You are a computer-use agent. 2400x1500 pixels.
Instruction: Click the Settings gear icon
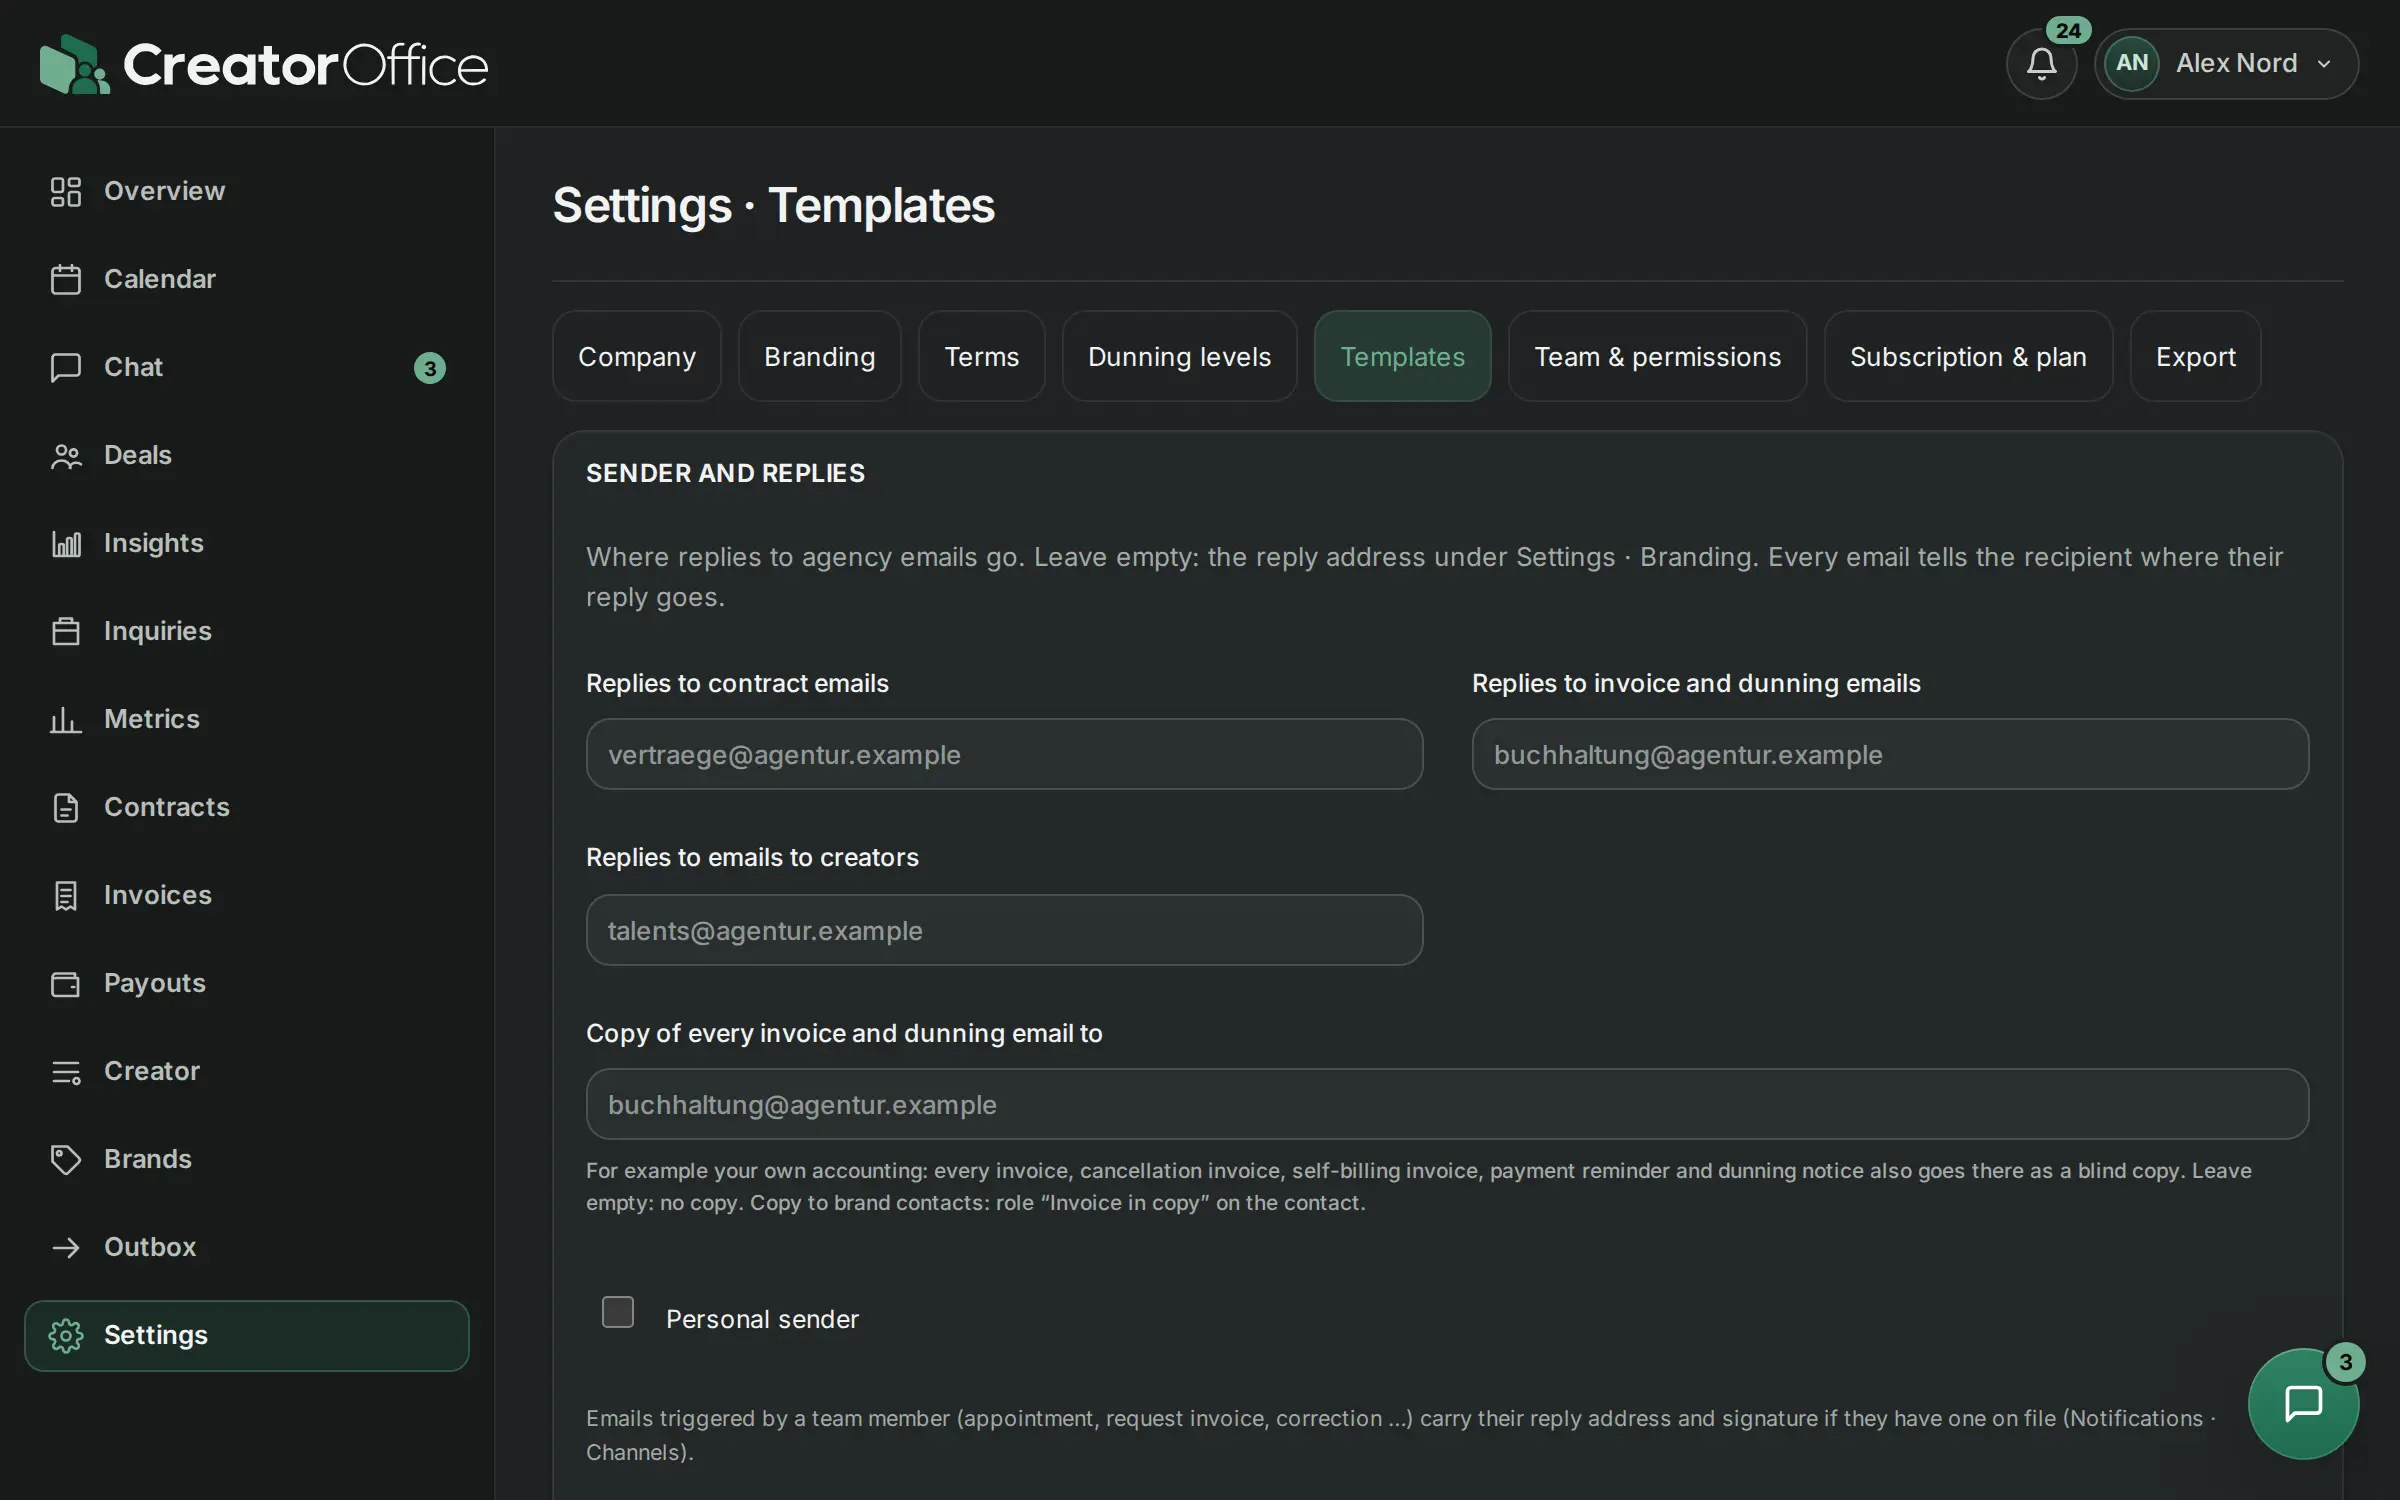point(66,1335)
